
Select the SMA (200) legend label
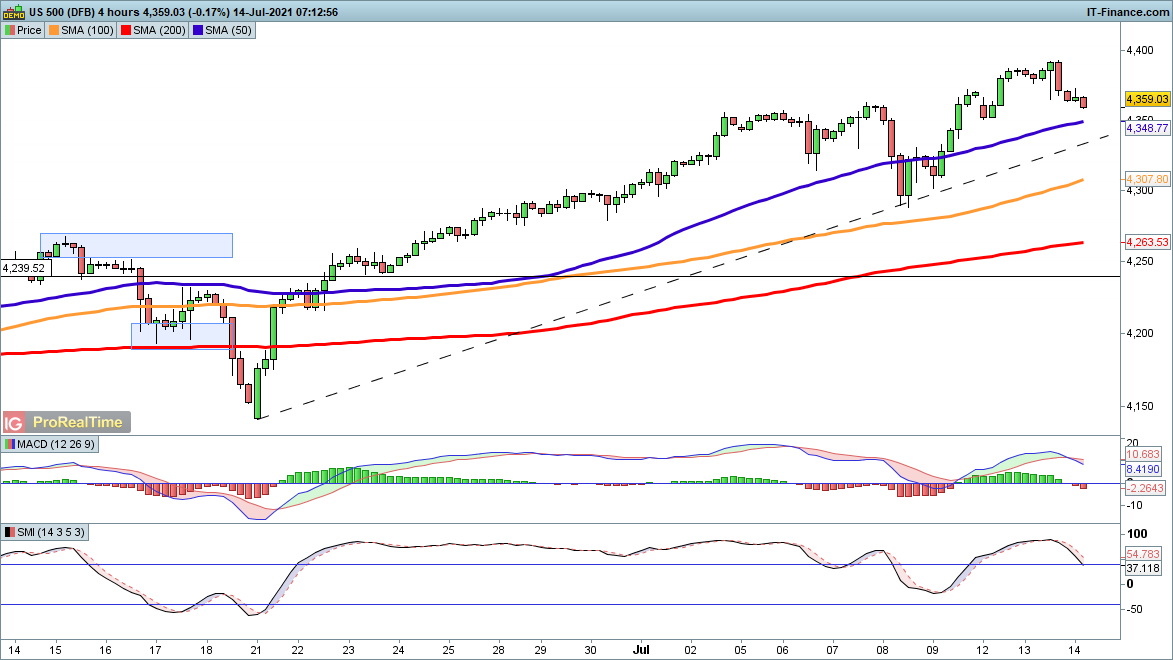pyautogui.click(x=159, y=31)
